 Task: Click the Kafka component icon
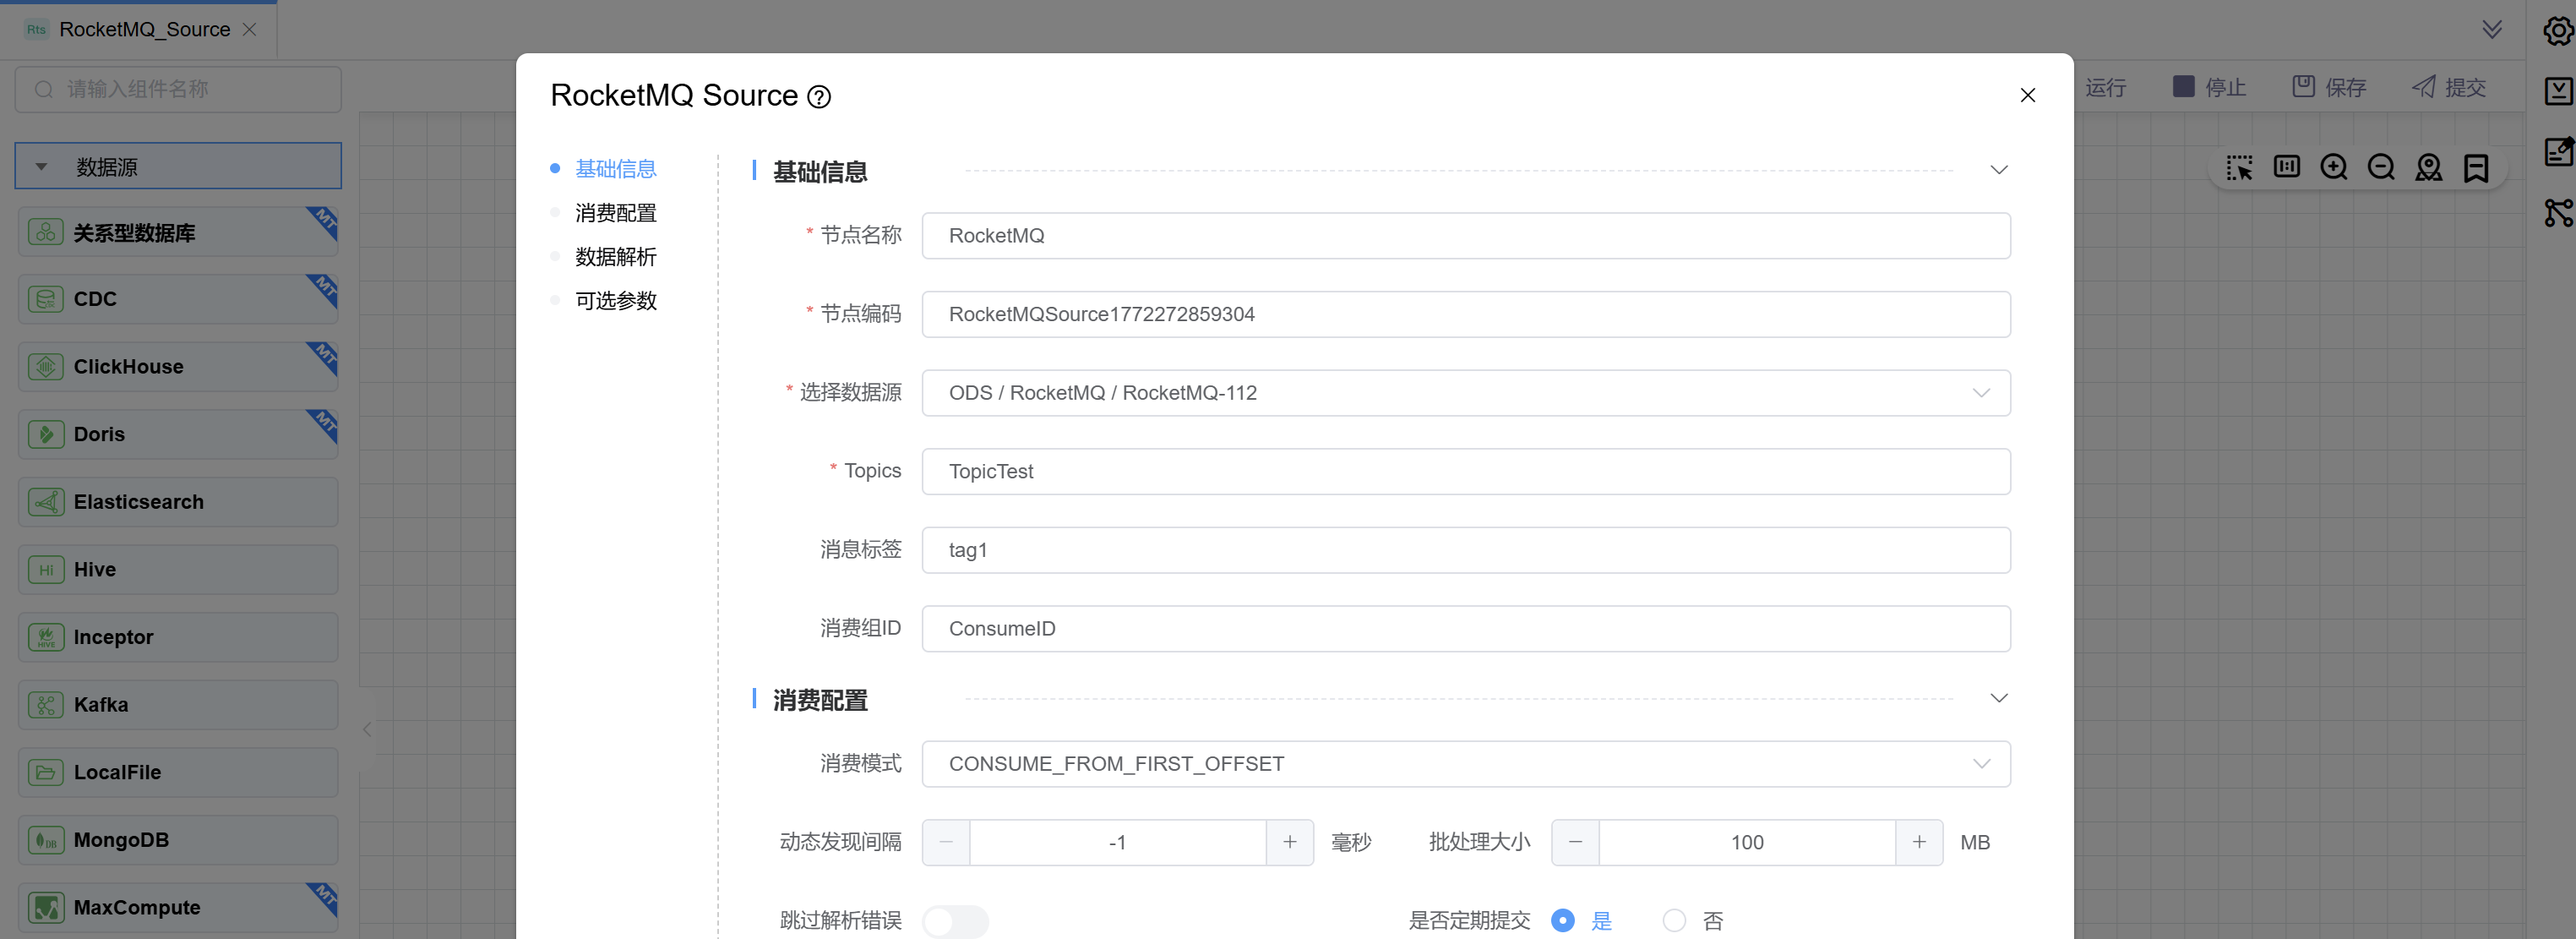click(x=46, y=705)
